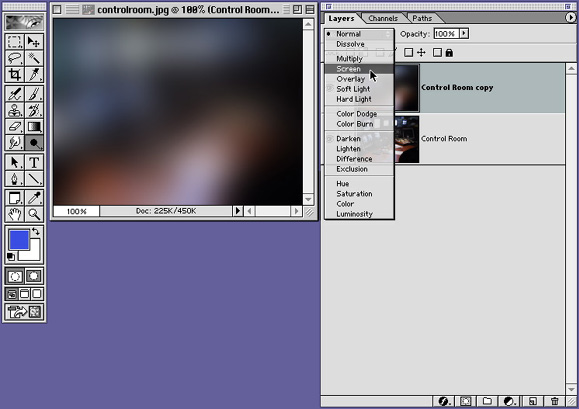
Task: Select the Zoom tool
Action: [34, 214]
